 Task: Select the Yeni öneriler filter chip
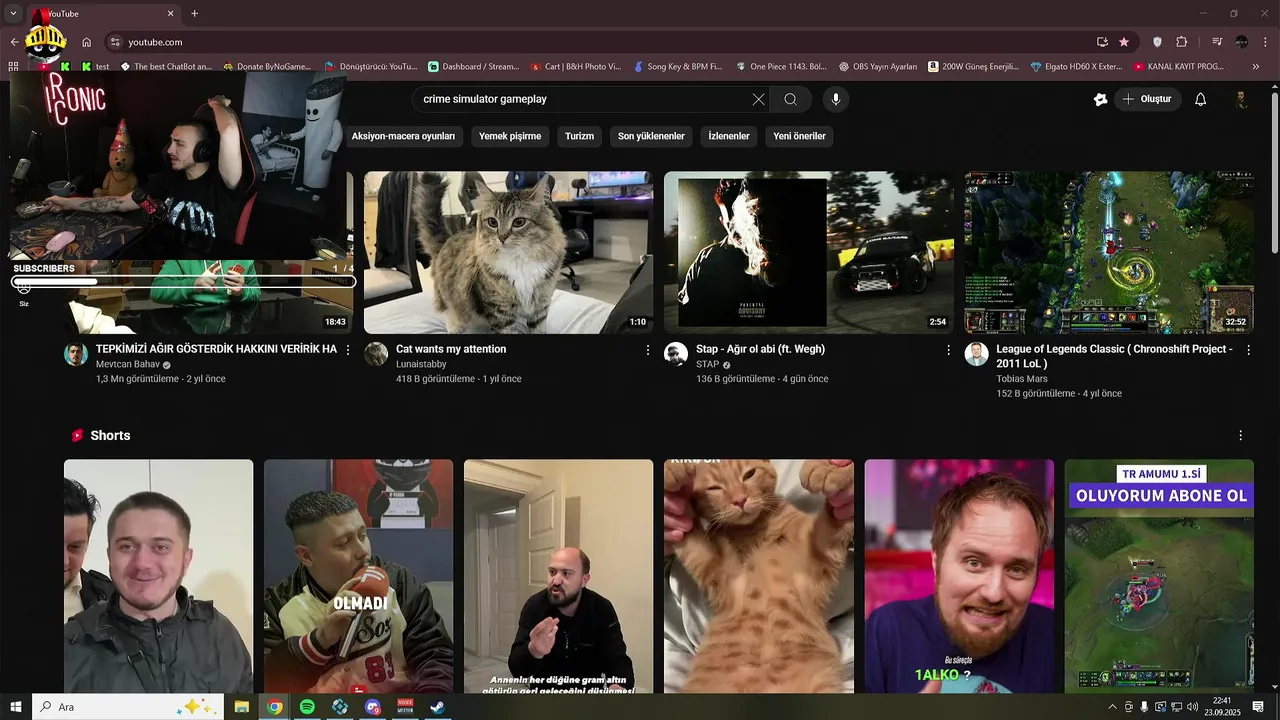(x=799, y=136)
